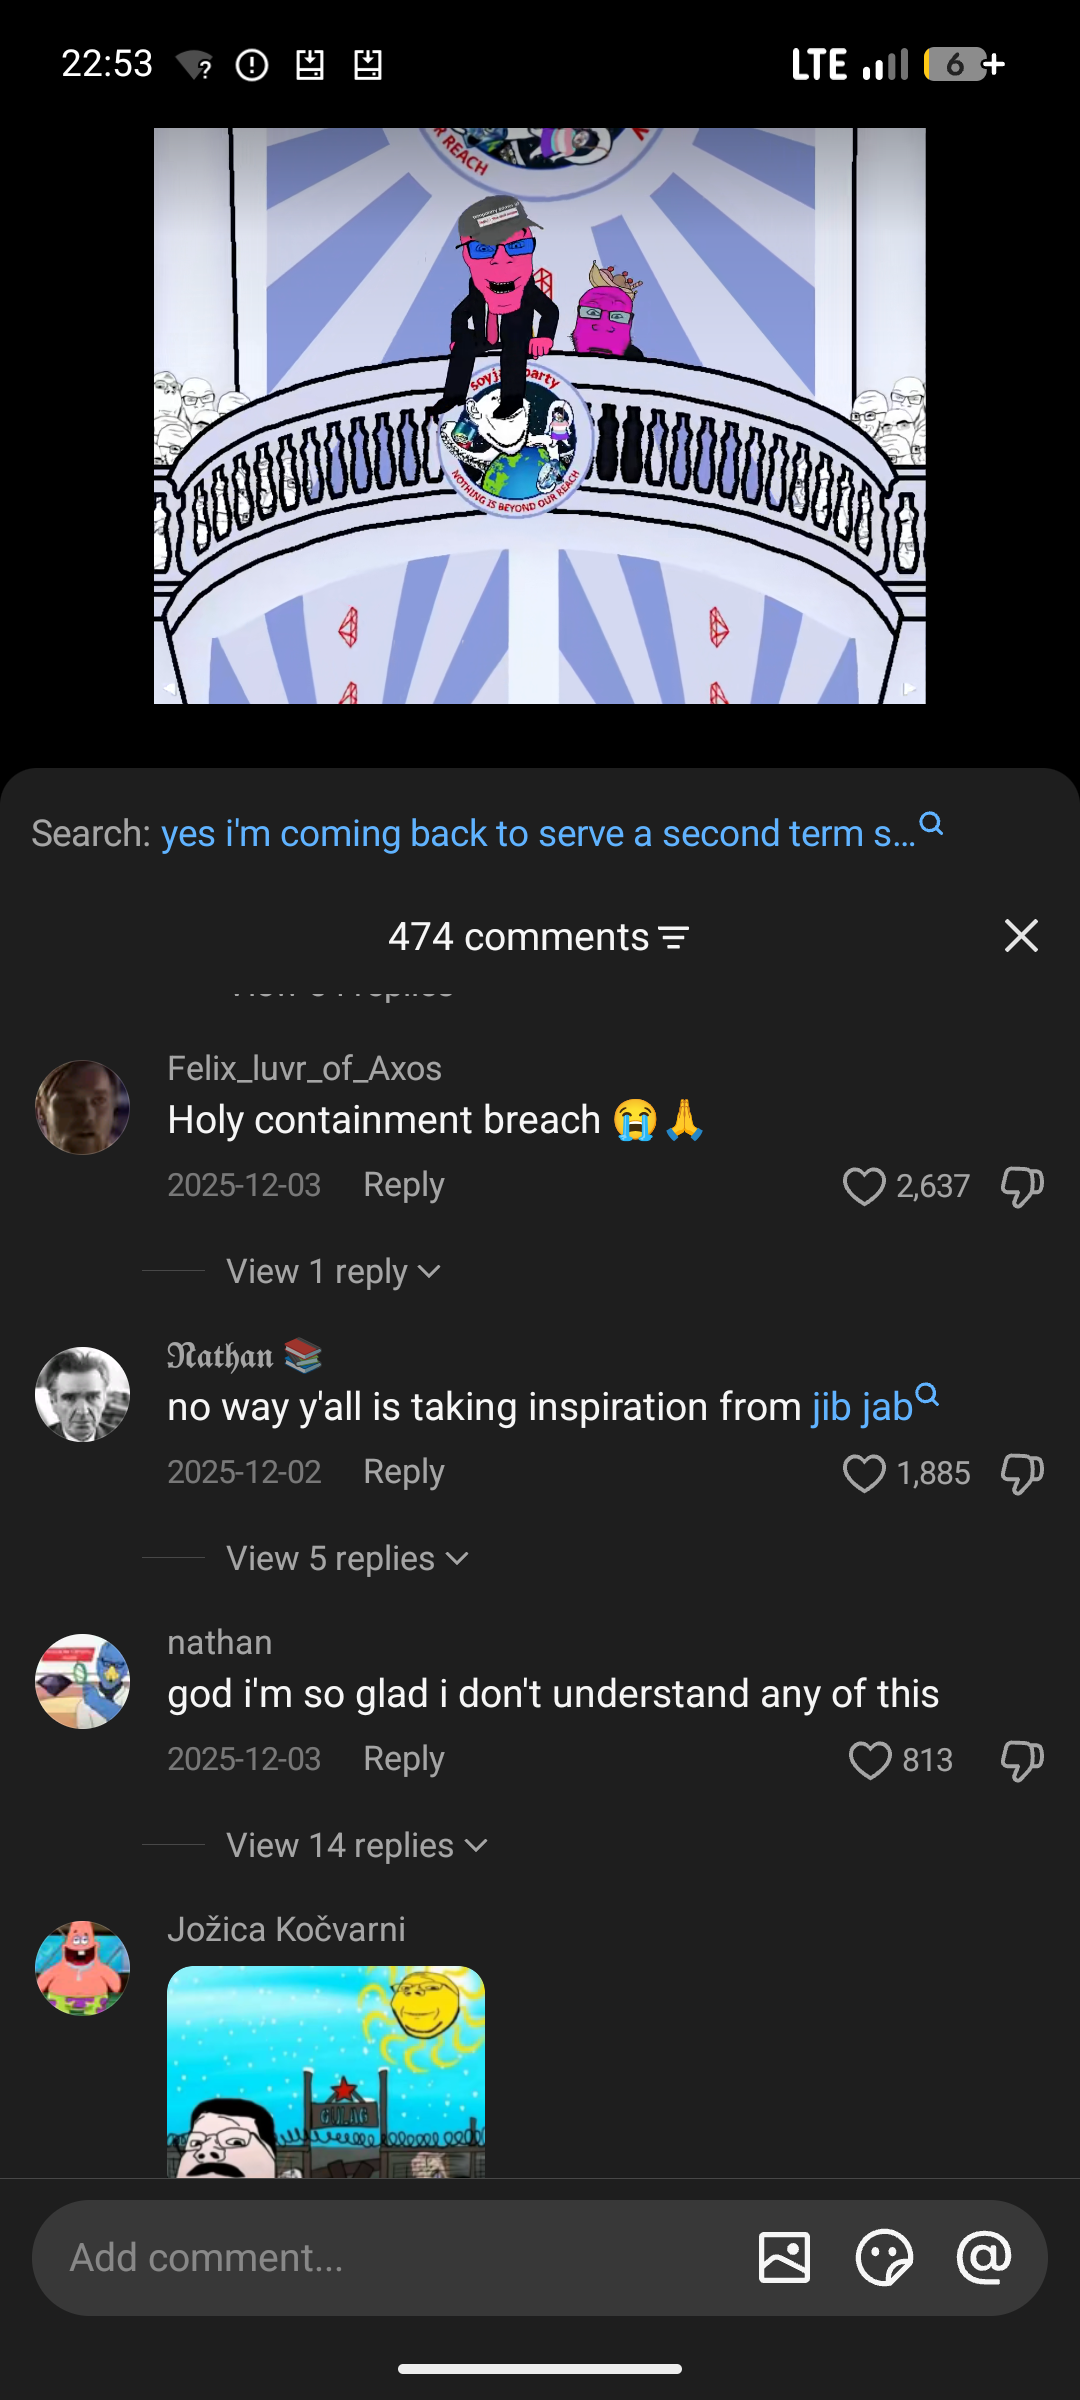Image resolution: width=1080 pixels, height=2400 pixels.
Task: Tap the search icon next to jib jab
Action: pyautogui.click(x=927, y=1394)
